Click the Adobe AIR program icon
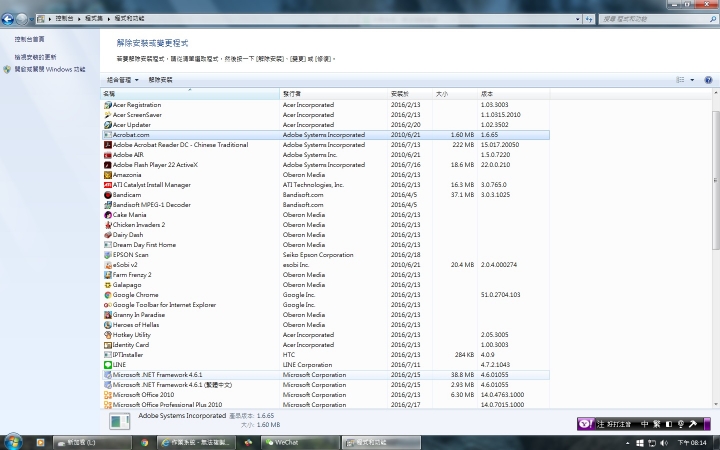Viewport: 720px width, 450px height. pyautogui.click(x=108, y=155)
